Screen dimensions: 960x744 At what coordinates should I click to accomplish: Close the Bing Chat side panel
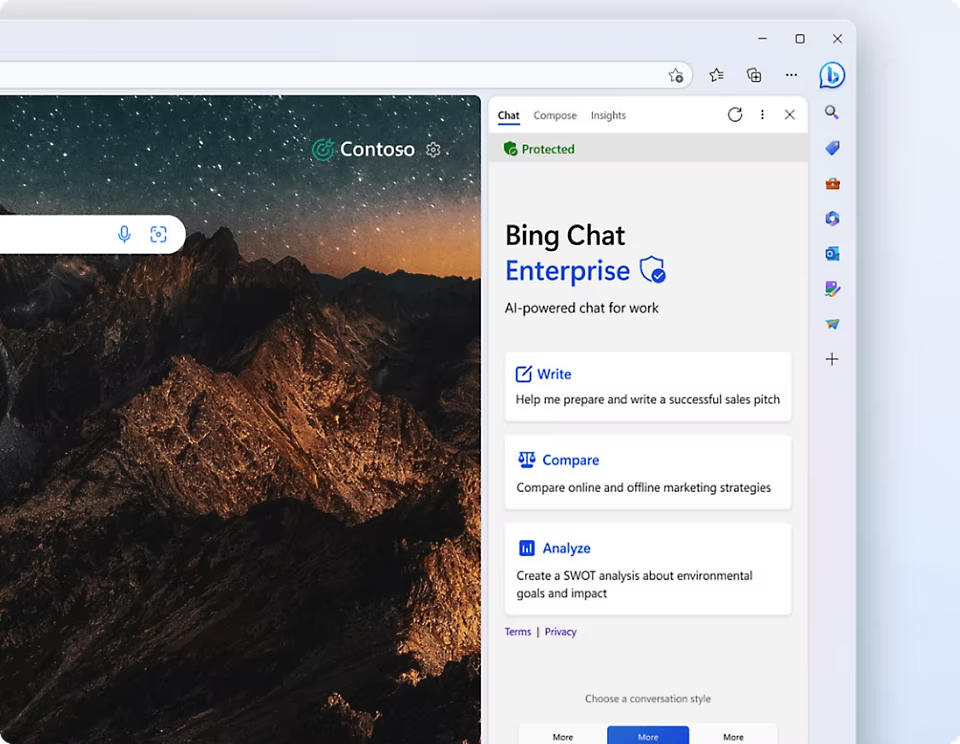[790, 115]
